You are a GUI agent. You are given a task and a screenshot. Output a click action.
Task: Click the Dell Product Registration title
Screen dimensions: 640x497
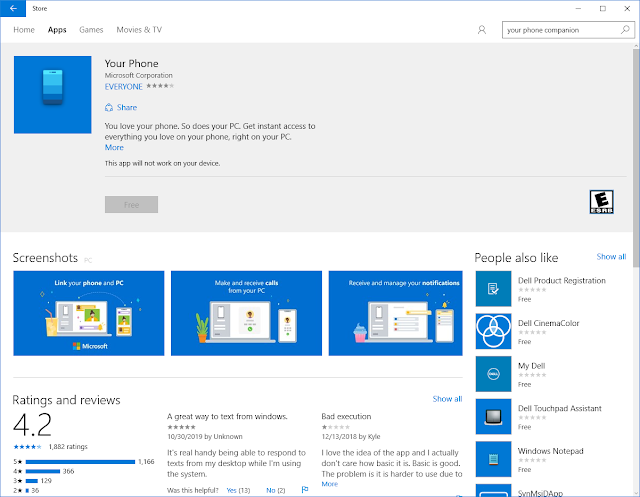pos(562,280)
